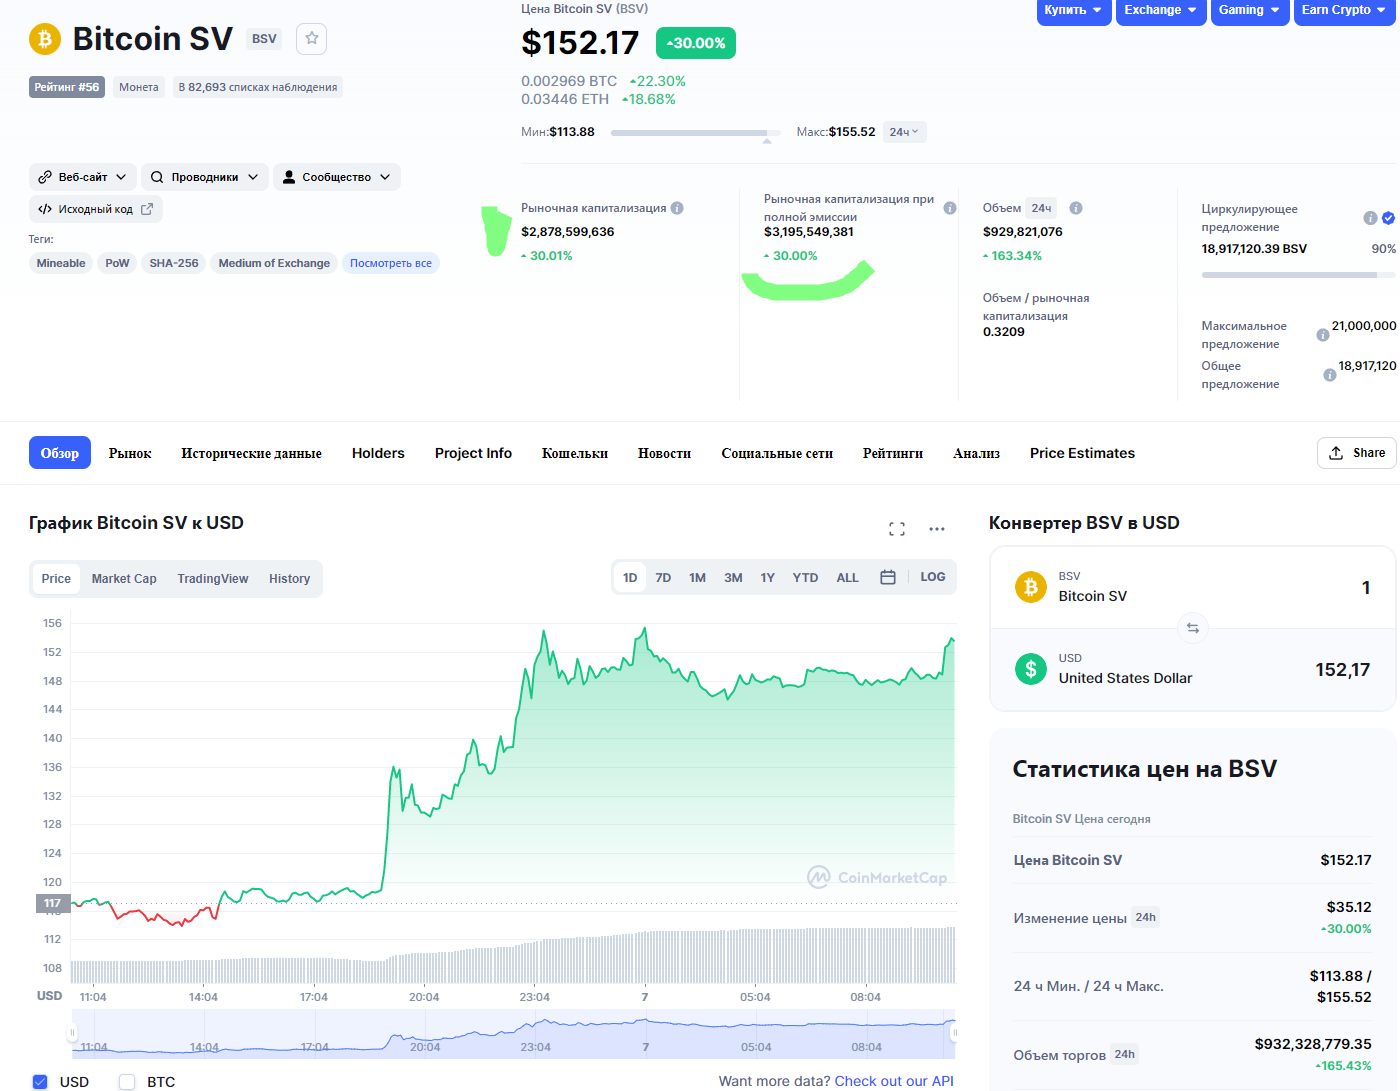Click the BSV coin icon in converter
The image size is (1400, 1091).
tap(1031, 587)
